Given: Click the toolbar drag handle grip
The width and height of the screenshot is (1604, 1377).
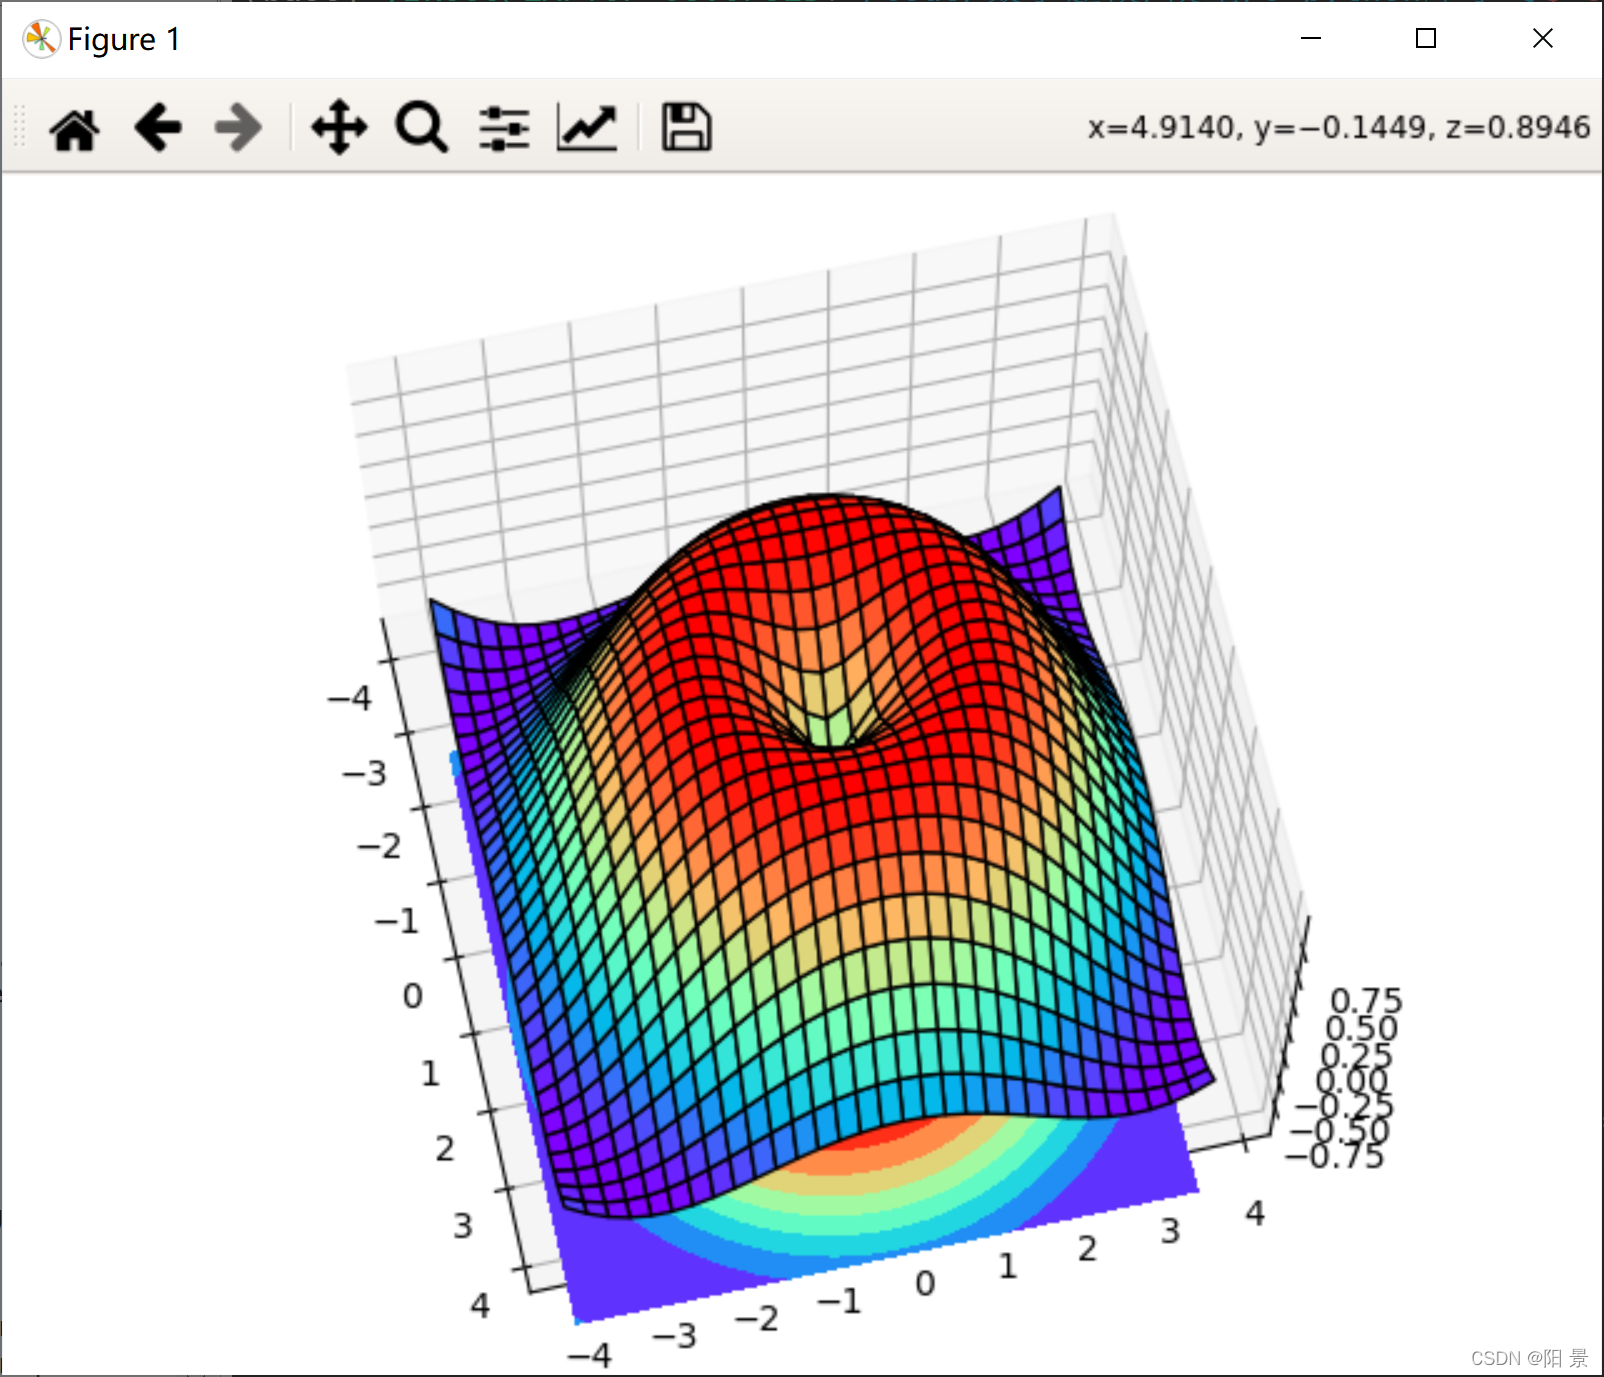Looking at the screenshot, I should coord(19,128).
